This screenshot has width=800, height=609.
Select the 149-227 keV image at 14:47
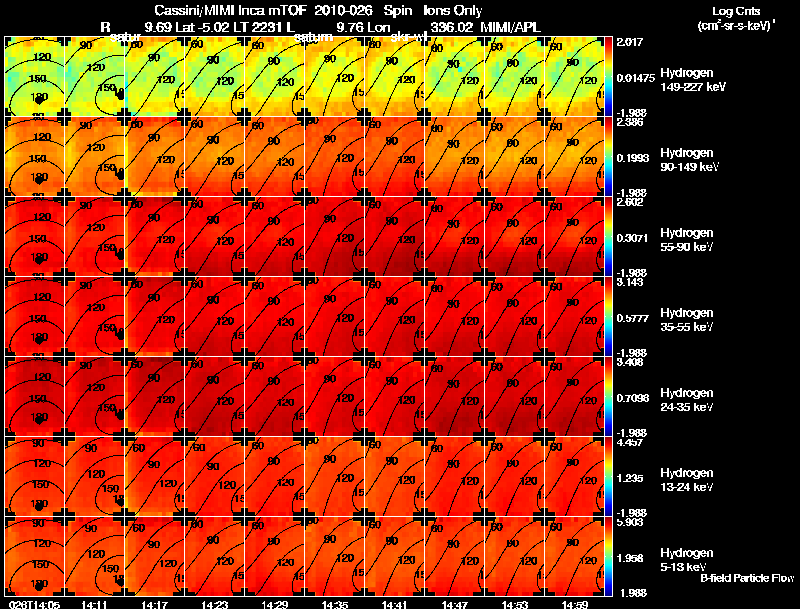(455, 77)
